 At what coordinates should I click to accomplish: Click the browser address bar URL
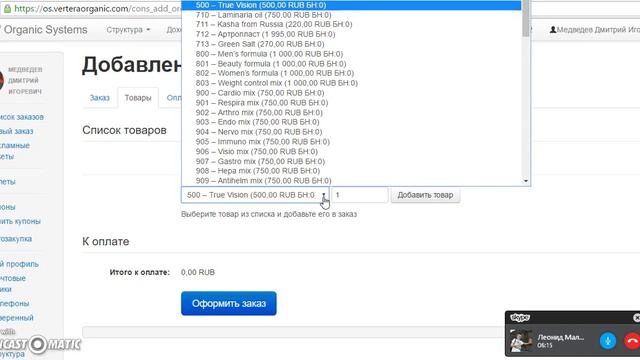(x=98, y=8)
